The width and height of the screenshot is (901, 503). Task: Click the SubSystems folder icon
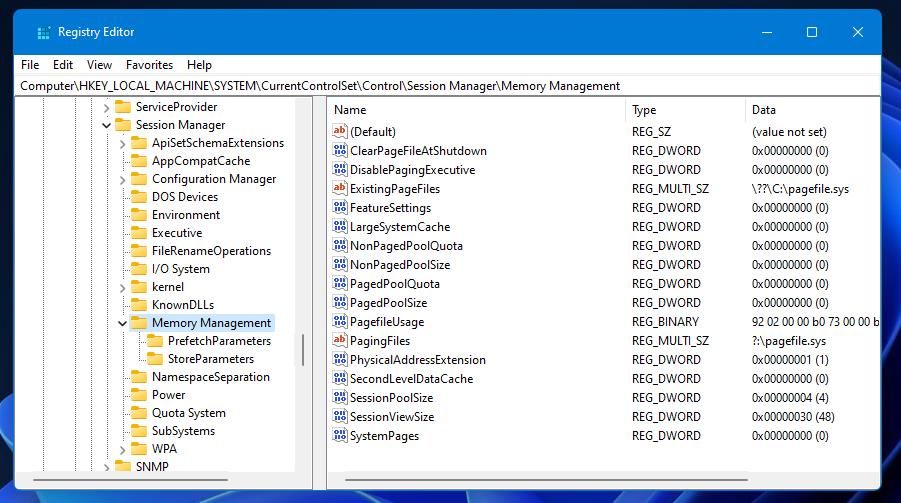tap(138, 431)
